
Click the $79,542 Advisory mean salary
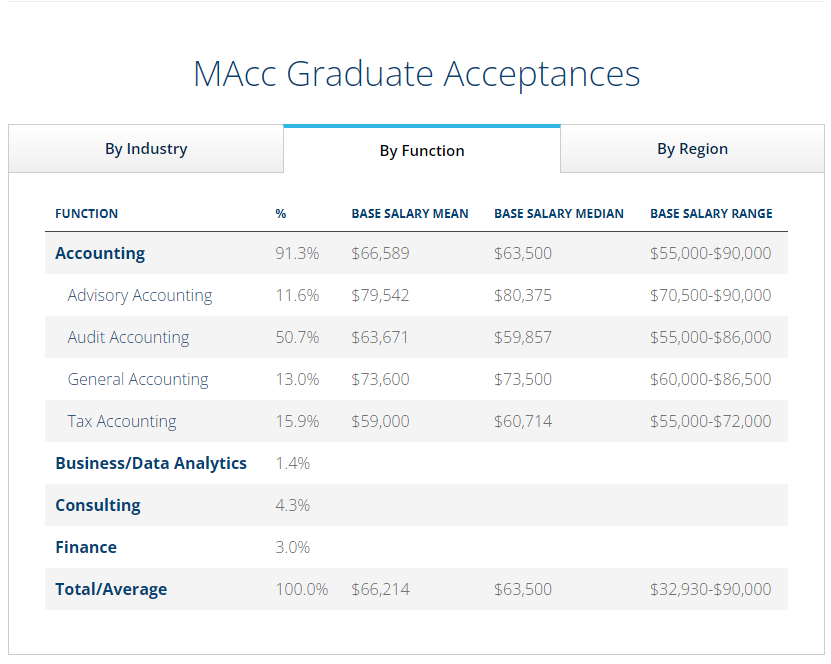380,295
